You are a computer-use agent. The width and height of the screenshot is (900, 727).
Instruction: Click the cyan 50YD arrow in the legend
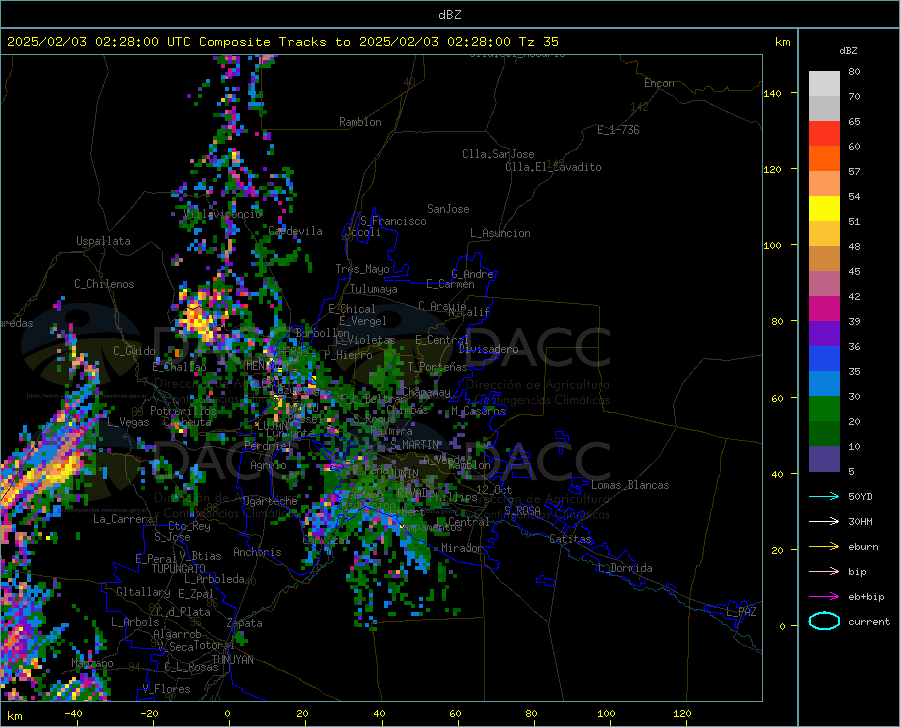point(824,496)
